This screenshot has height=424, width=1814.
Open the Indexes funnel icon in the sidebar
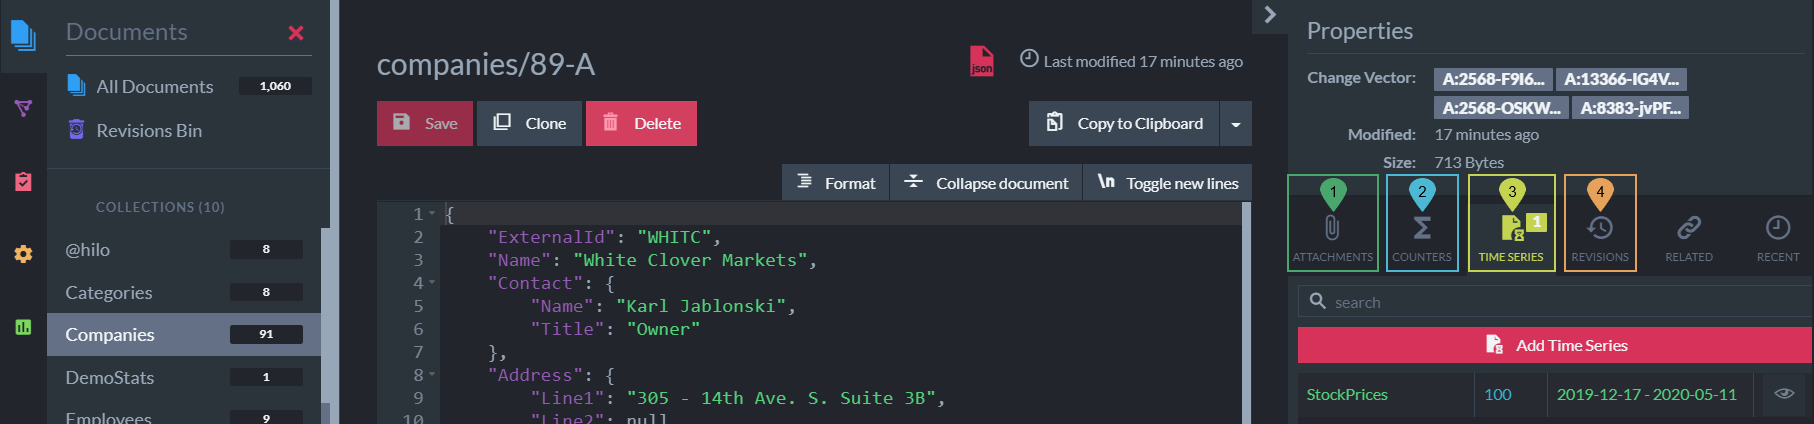click(x=23, y=108)
